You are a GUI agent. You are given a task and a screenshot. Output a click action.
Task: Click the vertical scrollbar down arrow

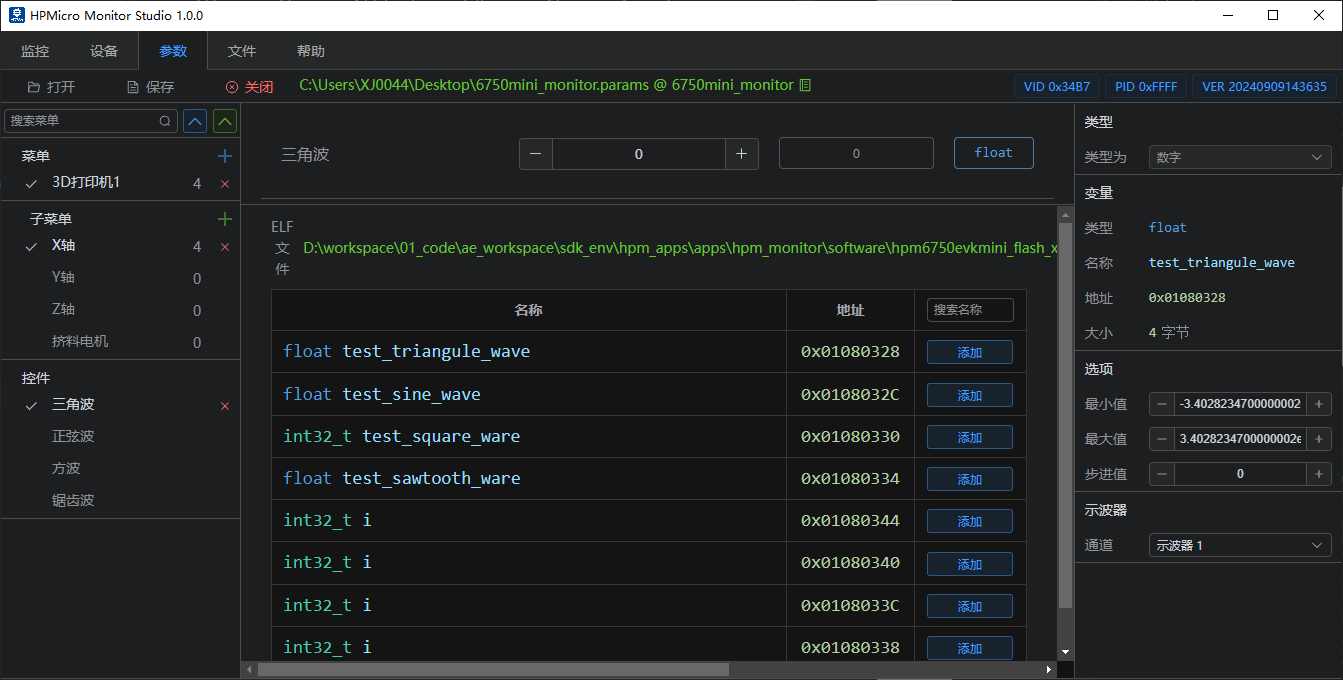(x=1065, y=651)
